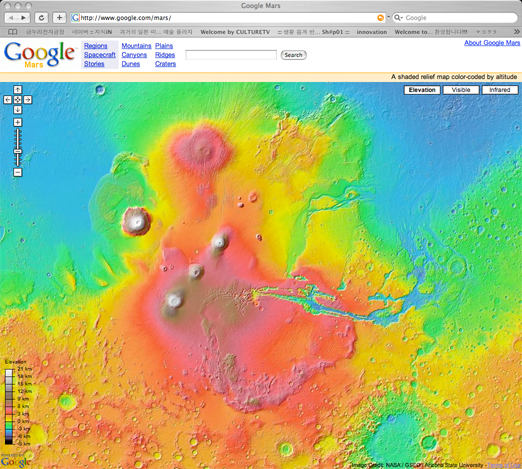Click the Mars search text field
The image size is (522, 469).
pyautogui.click(x=231, y=55)
